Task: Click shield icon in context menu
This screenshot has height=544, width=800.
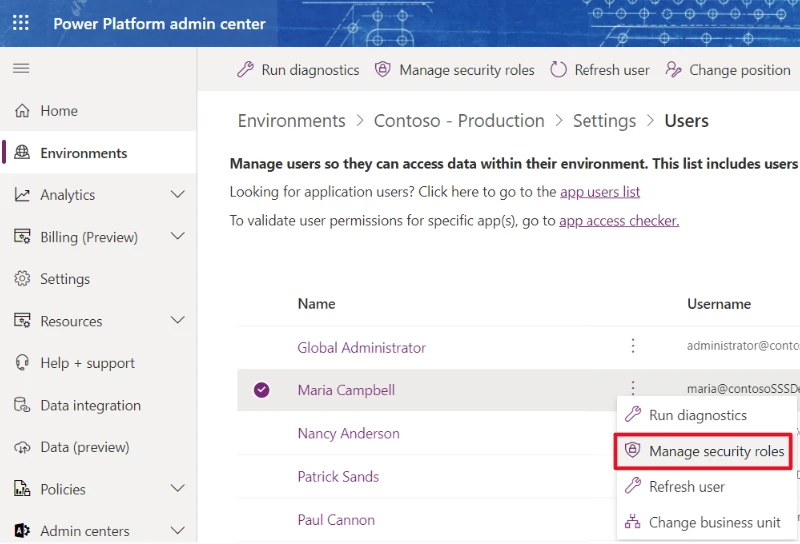Action: (x=633, y=450)
